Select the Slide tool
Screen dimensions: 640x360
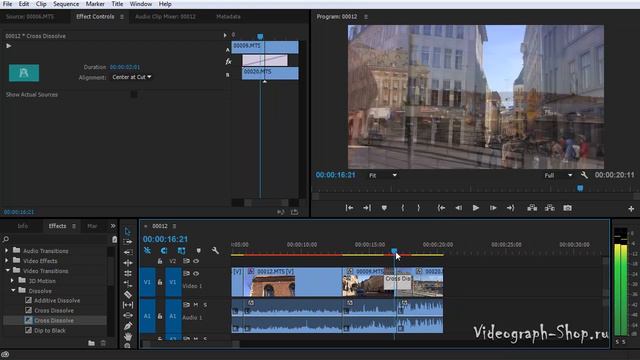point(127,315)
